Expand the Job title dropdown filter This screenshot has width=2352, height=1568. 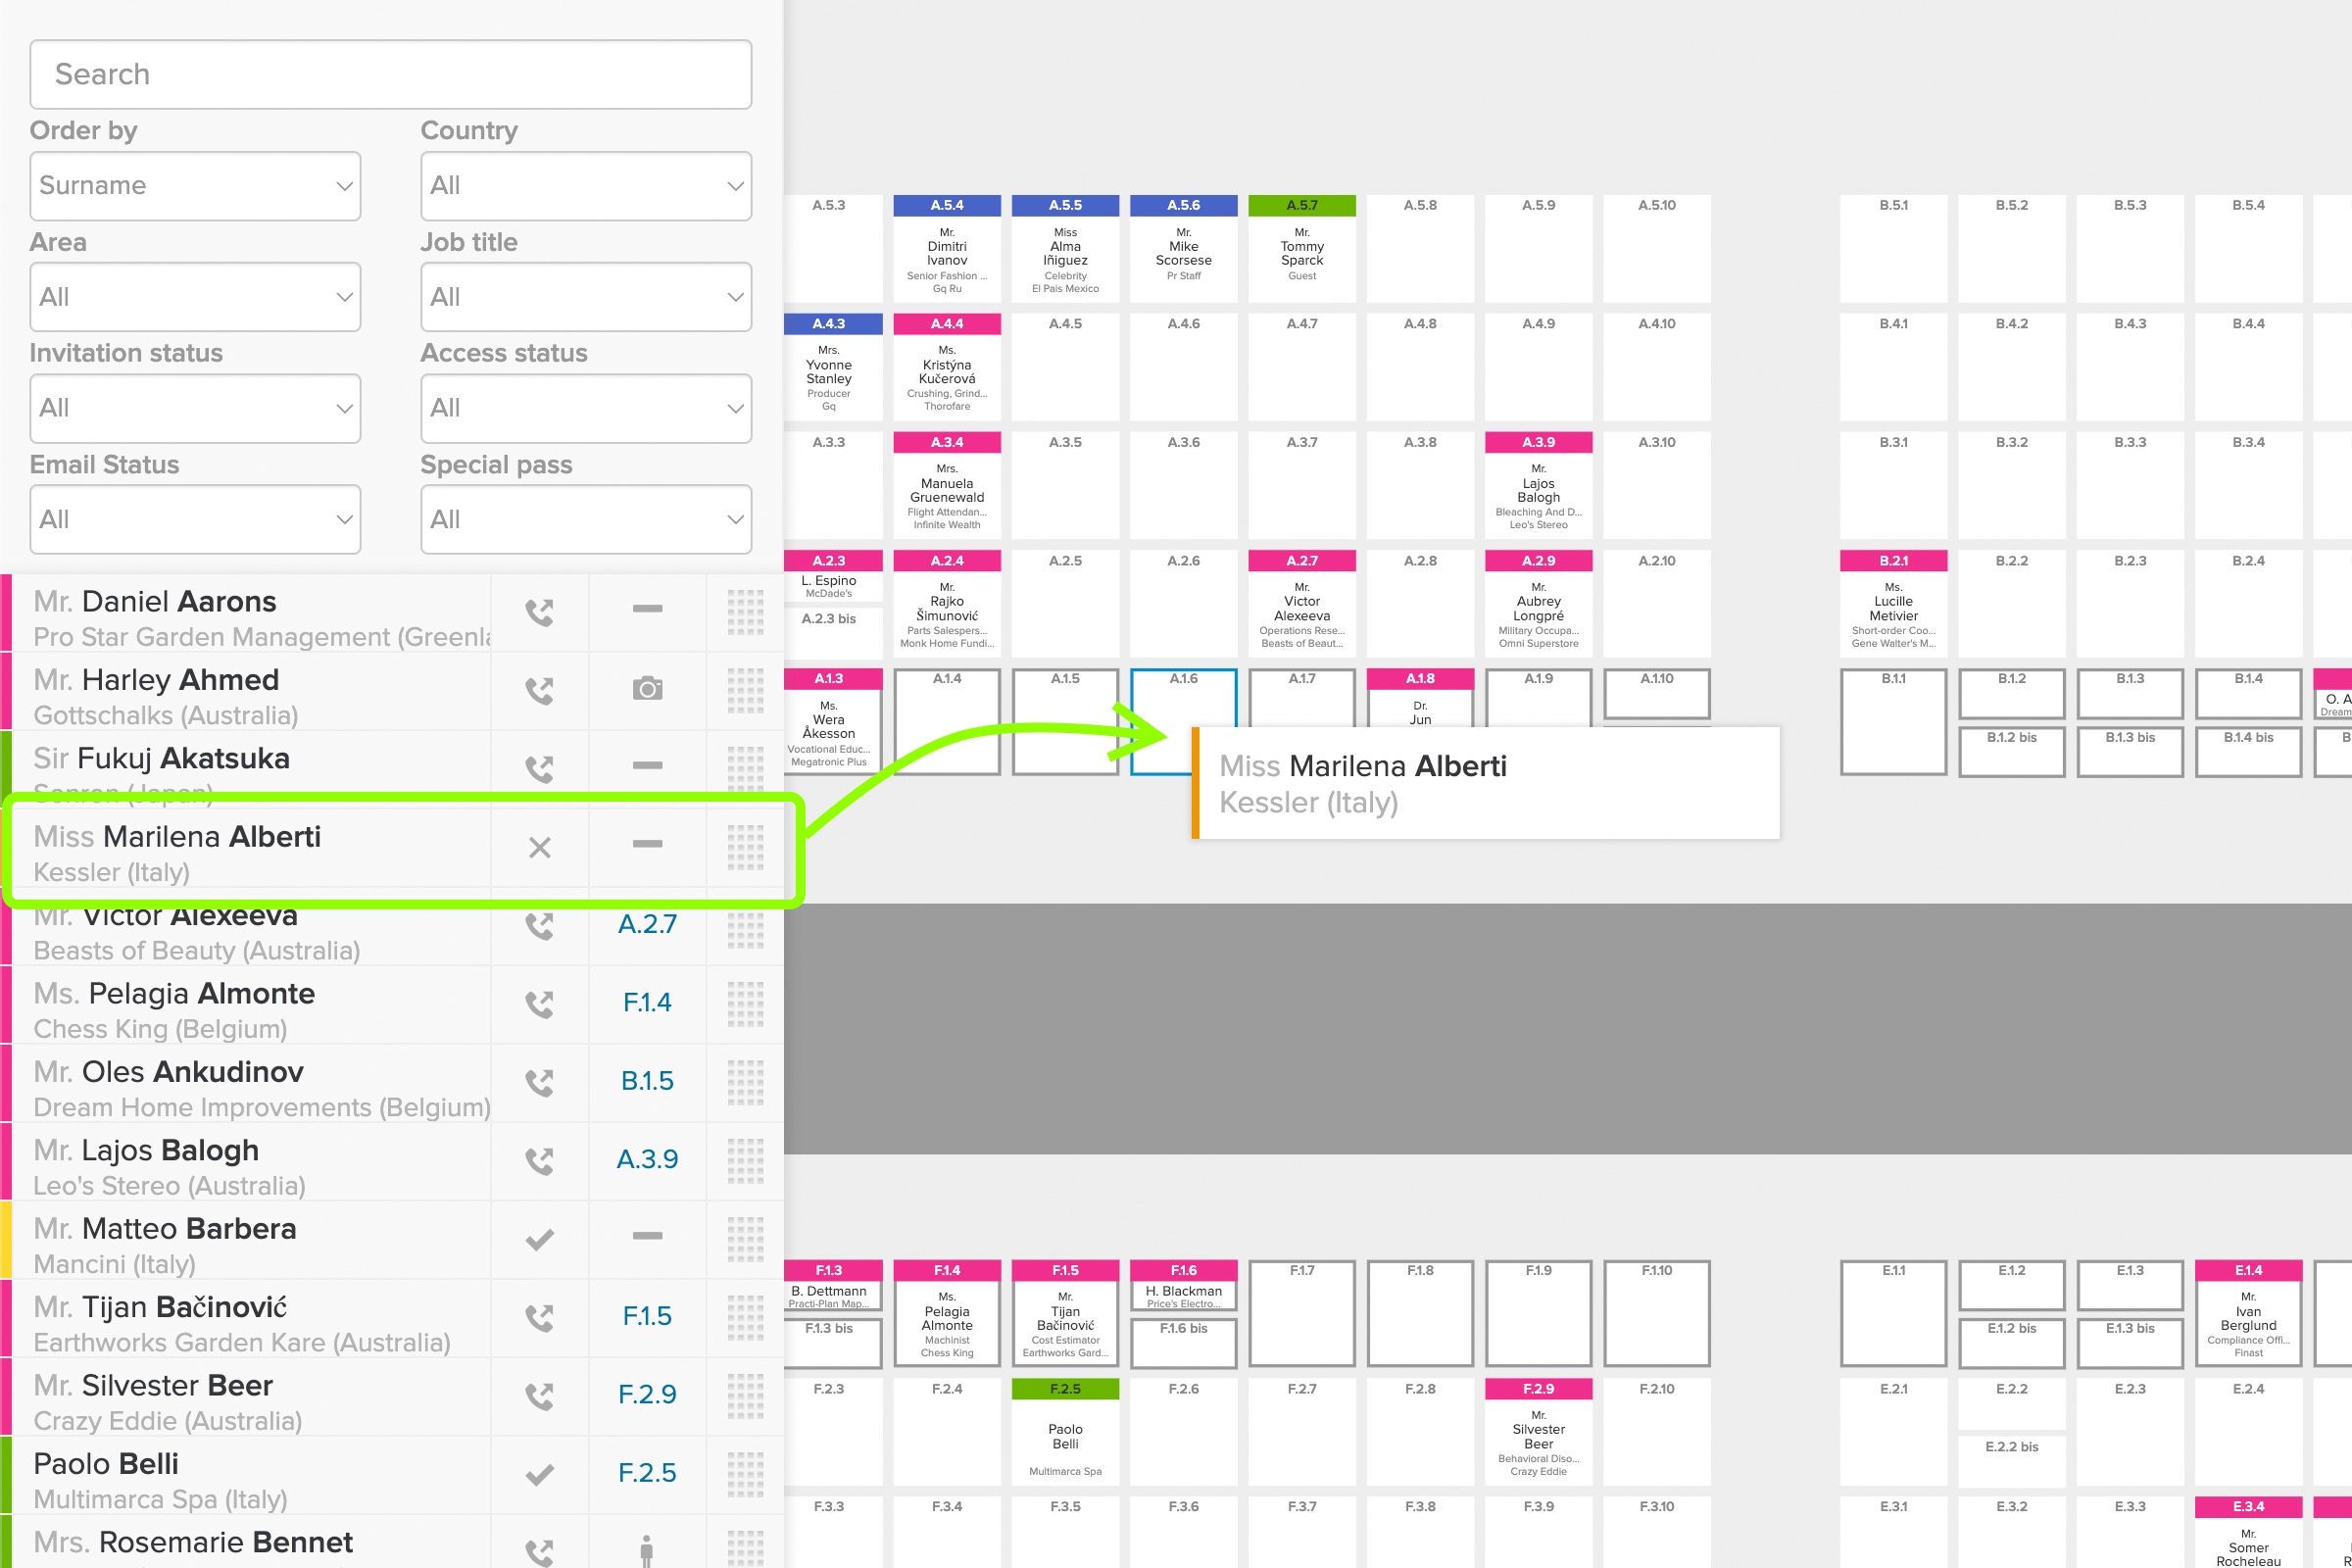586,298
